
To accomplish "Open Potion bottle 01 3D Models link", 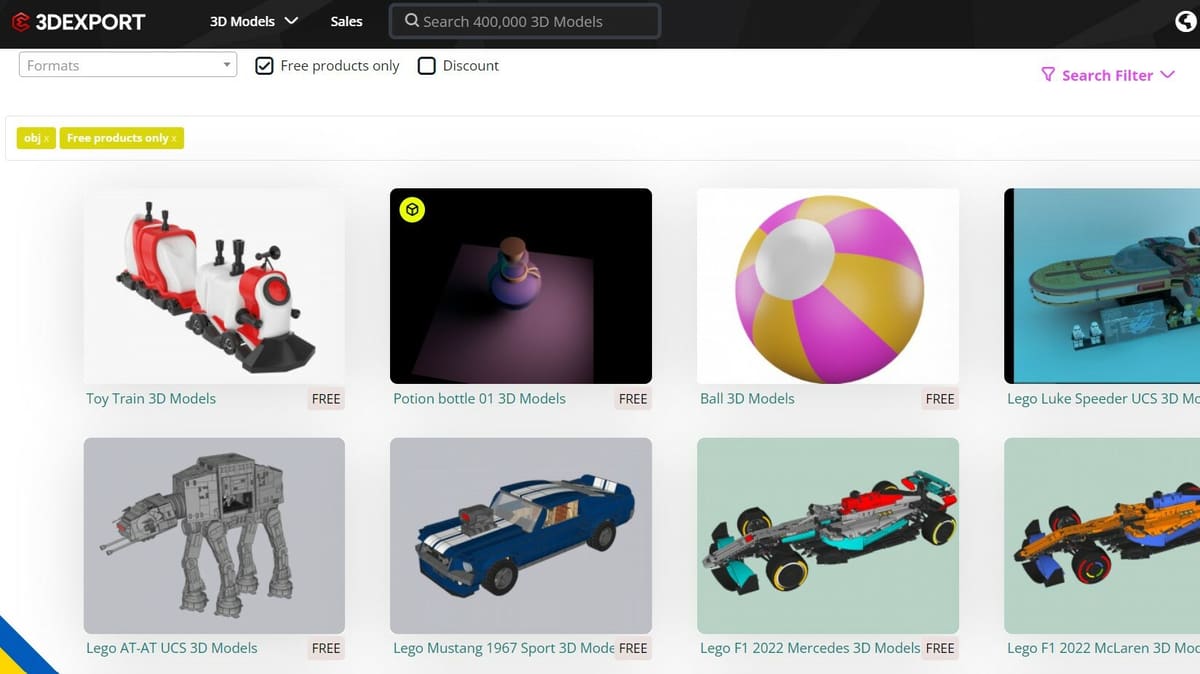I will (x=479, y=398).
